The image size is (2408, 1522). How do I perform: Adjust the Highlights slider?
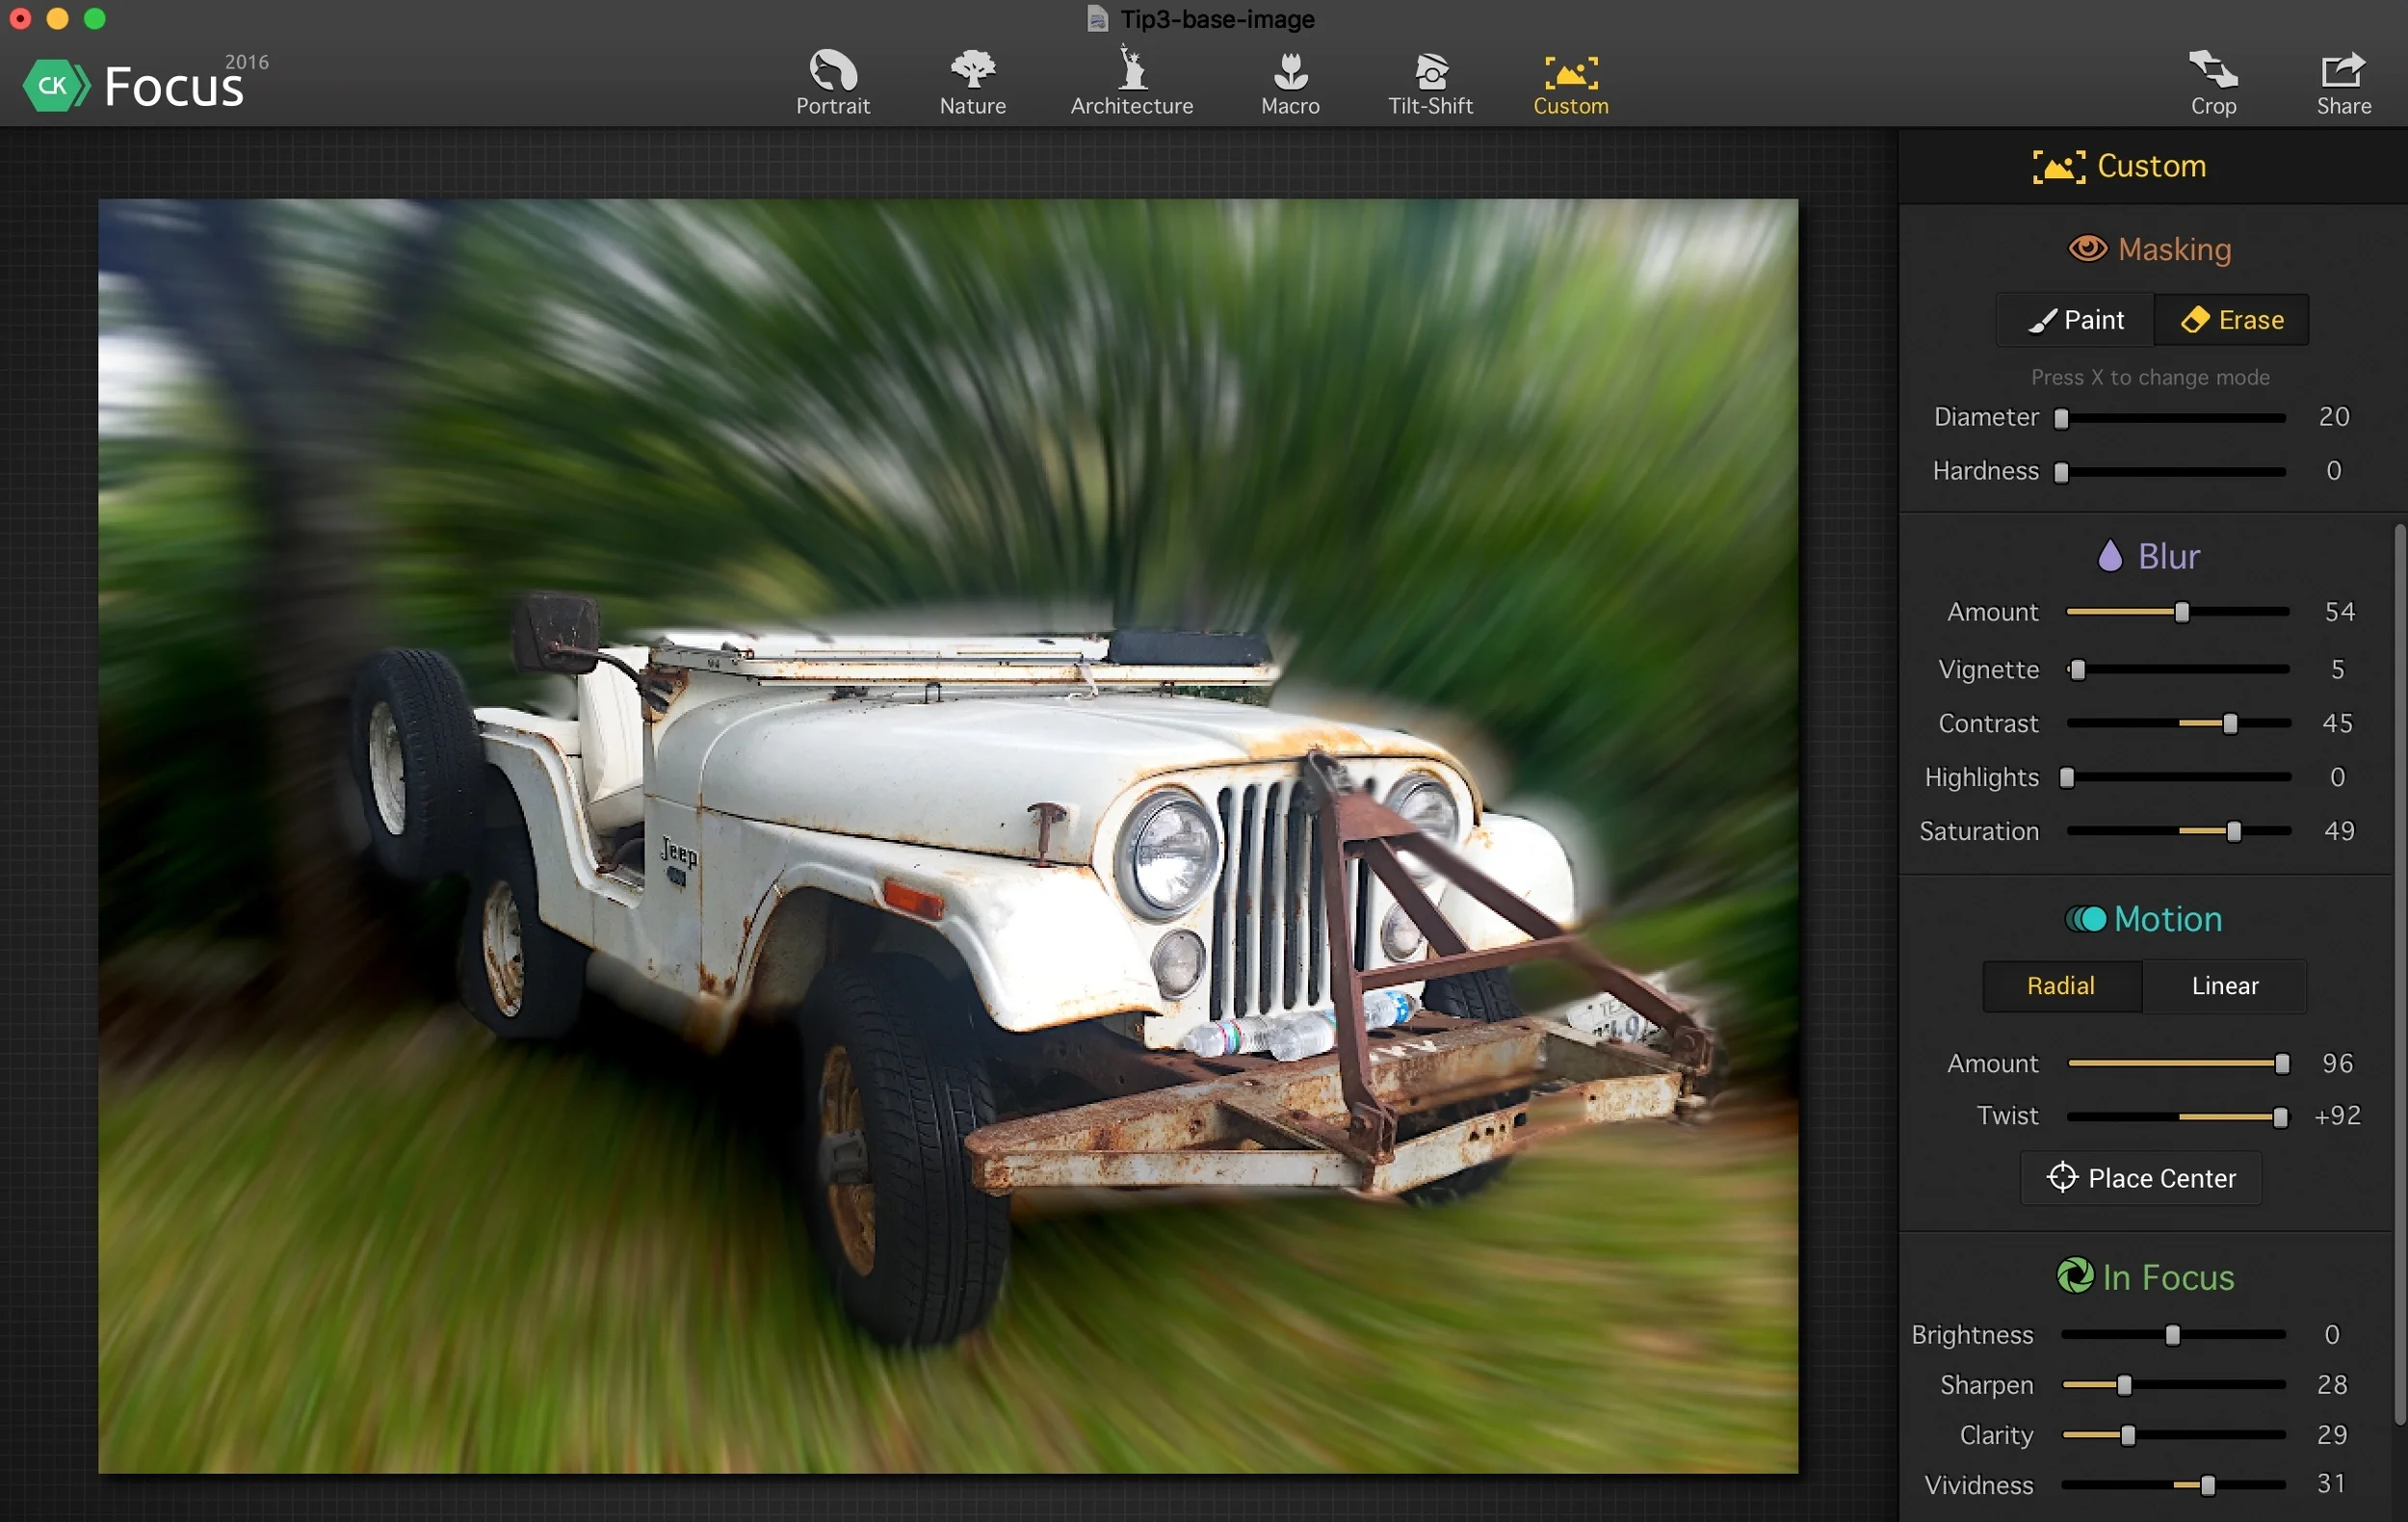click(2178, 777)
